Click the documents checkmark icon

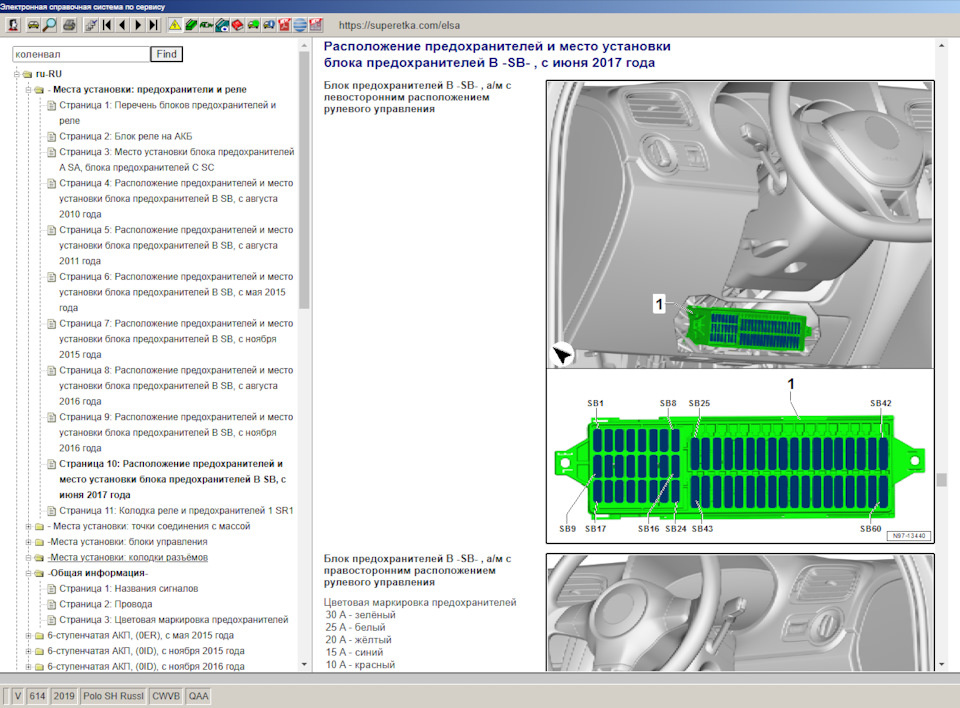click(x=91, y=25)
